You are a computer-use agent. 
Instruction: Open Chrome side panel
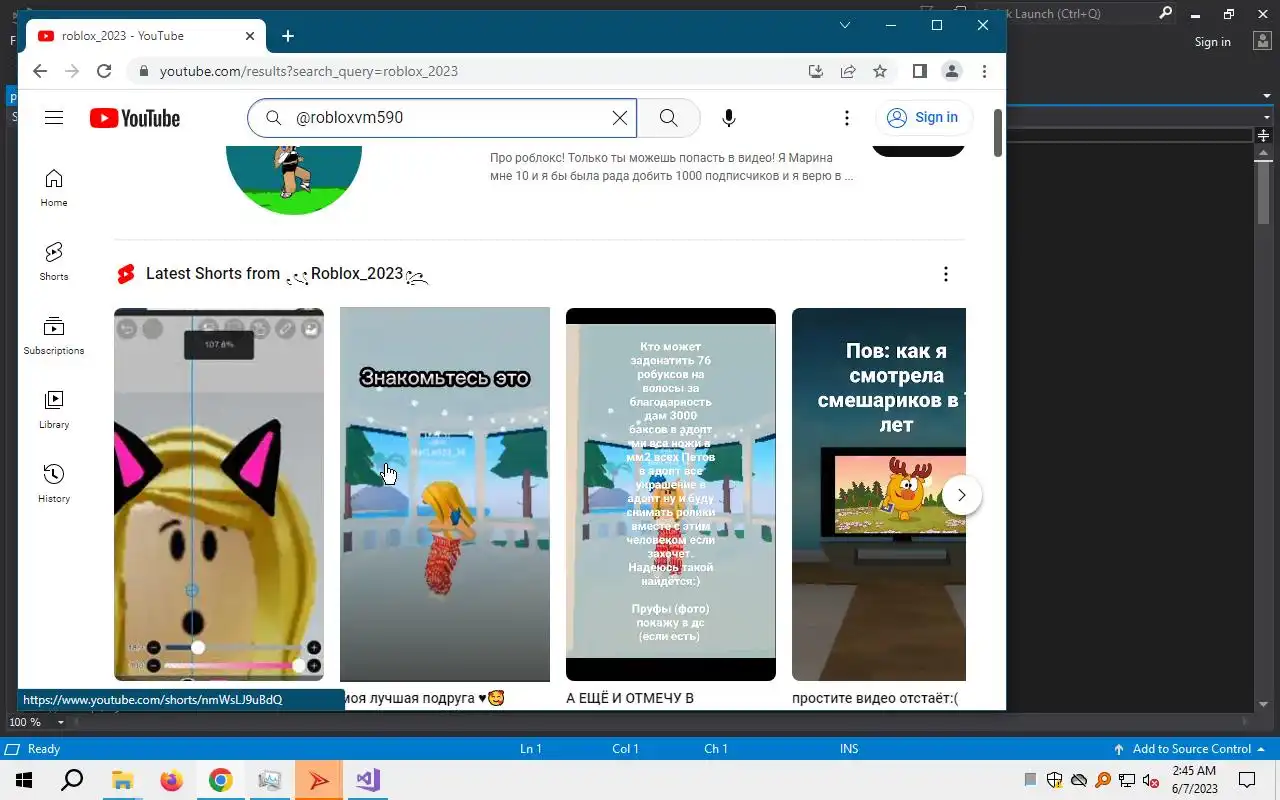[x=920, y=71]
